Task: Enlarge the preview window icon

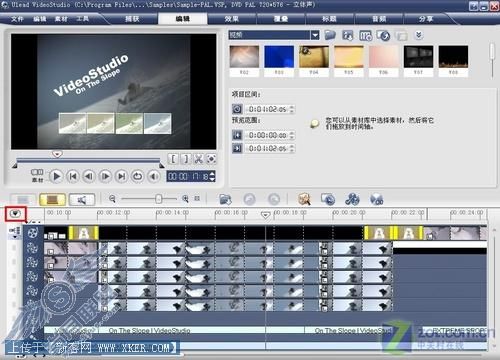Action: click(211, 159)
